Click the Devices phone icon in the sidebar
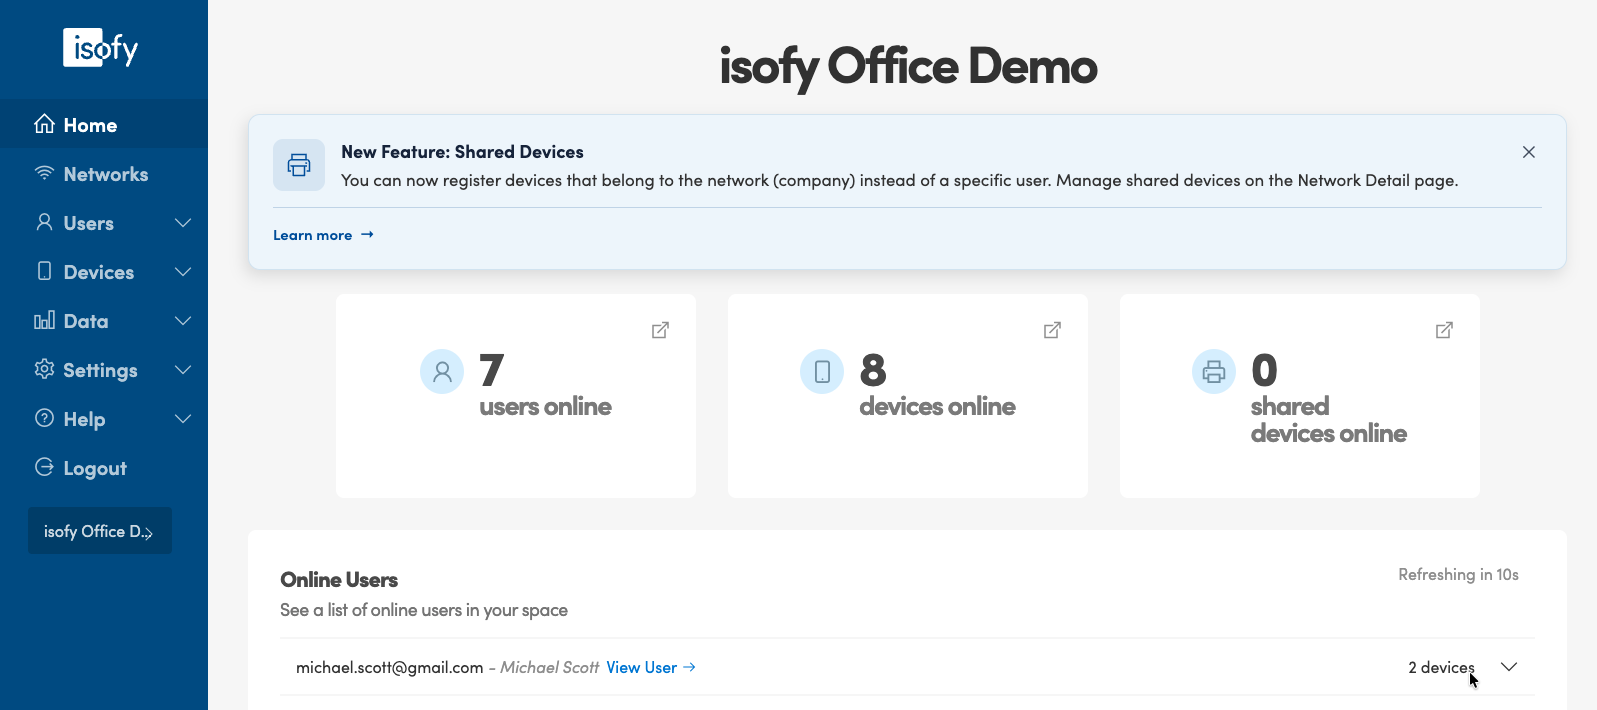The height and width of the screenshot is (710, 1597). (x=44, y=271)
